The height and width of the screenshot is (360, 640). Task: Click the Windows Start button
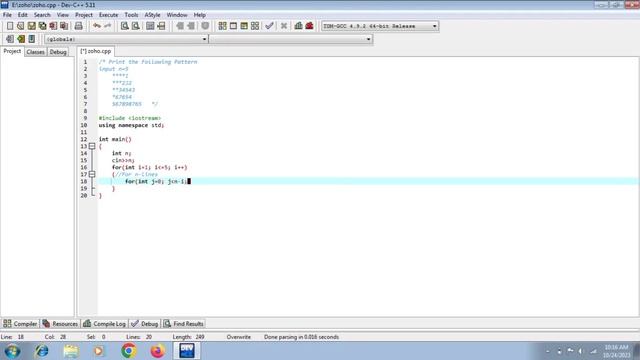click(x=12, y=351)
